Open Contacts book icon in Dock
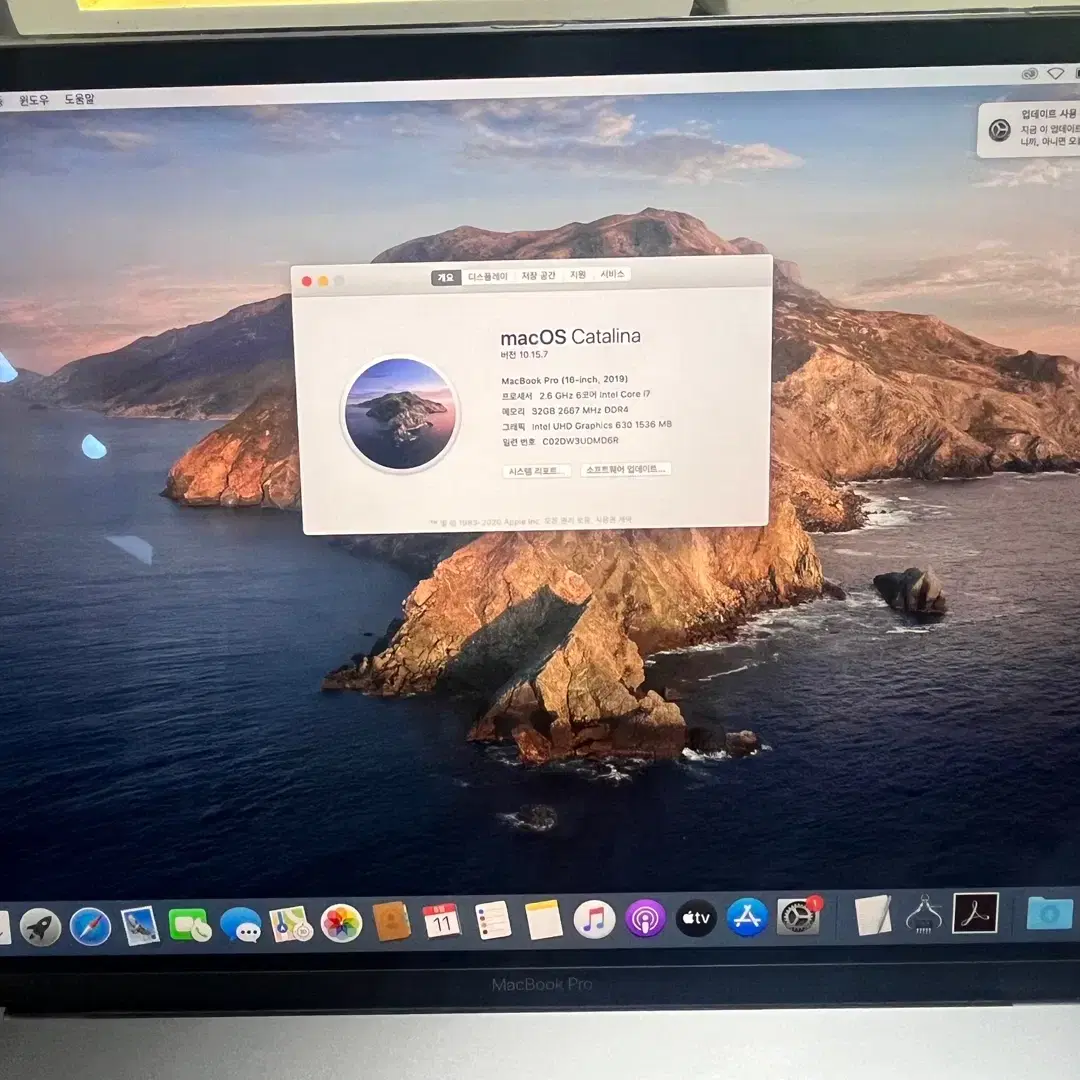The height and width of the screenshot is (1080, 1080). coord(391,922)
